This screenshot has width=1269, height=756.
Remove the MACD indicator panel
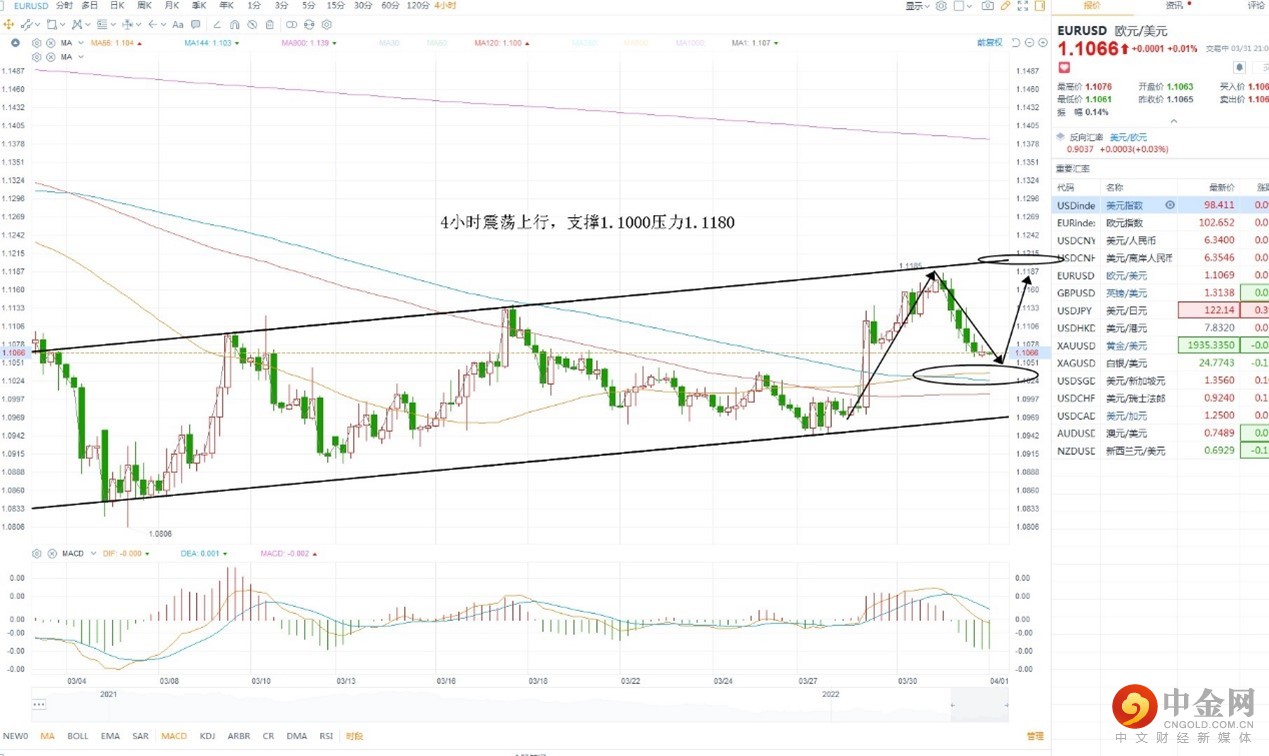click(51, 553)
